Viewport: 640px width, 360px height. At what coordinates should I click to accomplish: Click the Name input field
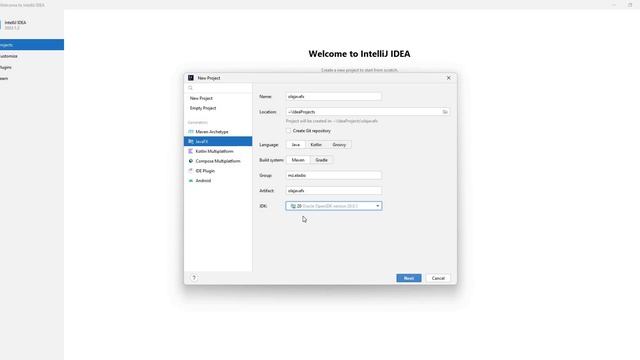pos(334,97)
